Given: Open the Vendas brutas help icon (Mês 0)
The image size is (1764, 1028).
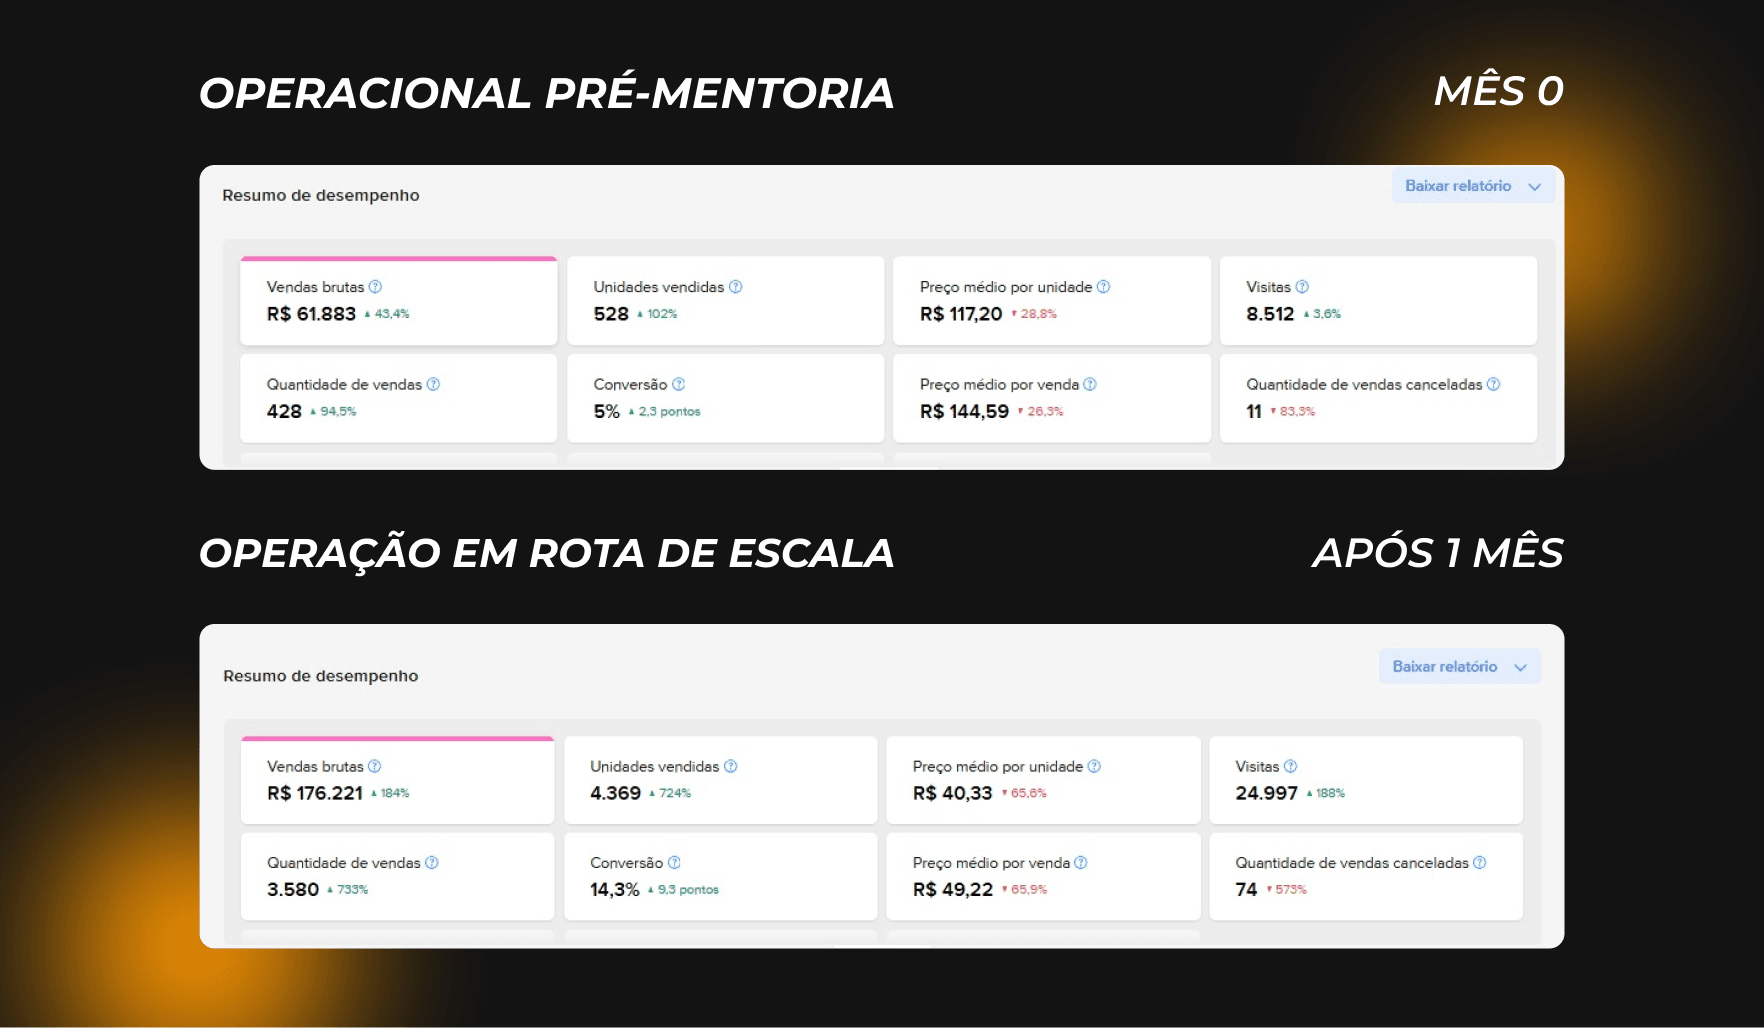Looking at the screenshot, I should coord(375,287).
